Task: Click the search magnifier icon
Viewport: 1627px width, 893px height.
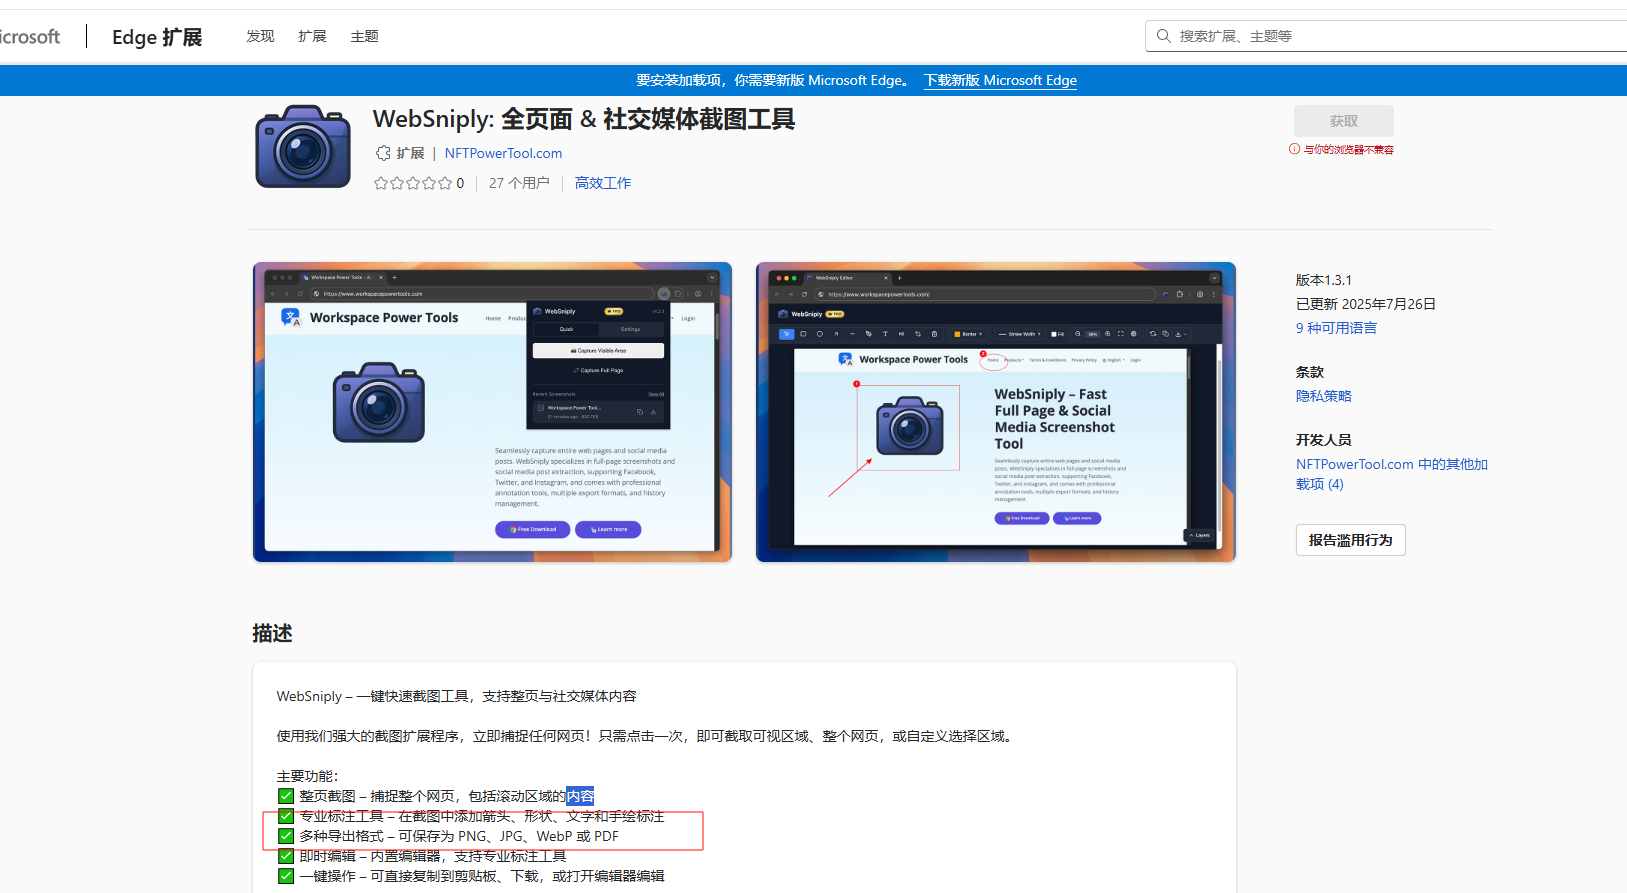Action: (1163, 36)
